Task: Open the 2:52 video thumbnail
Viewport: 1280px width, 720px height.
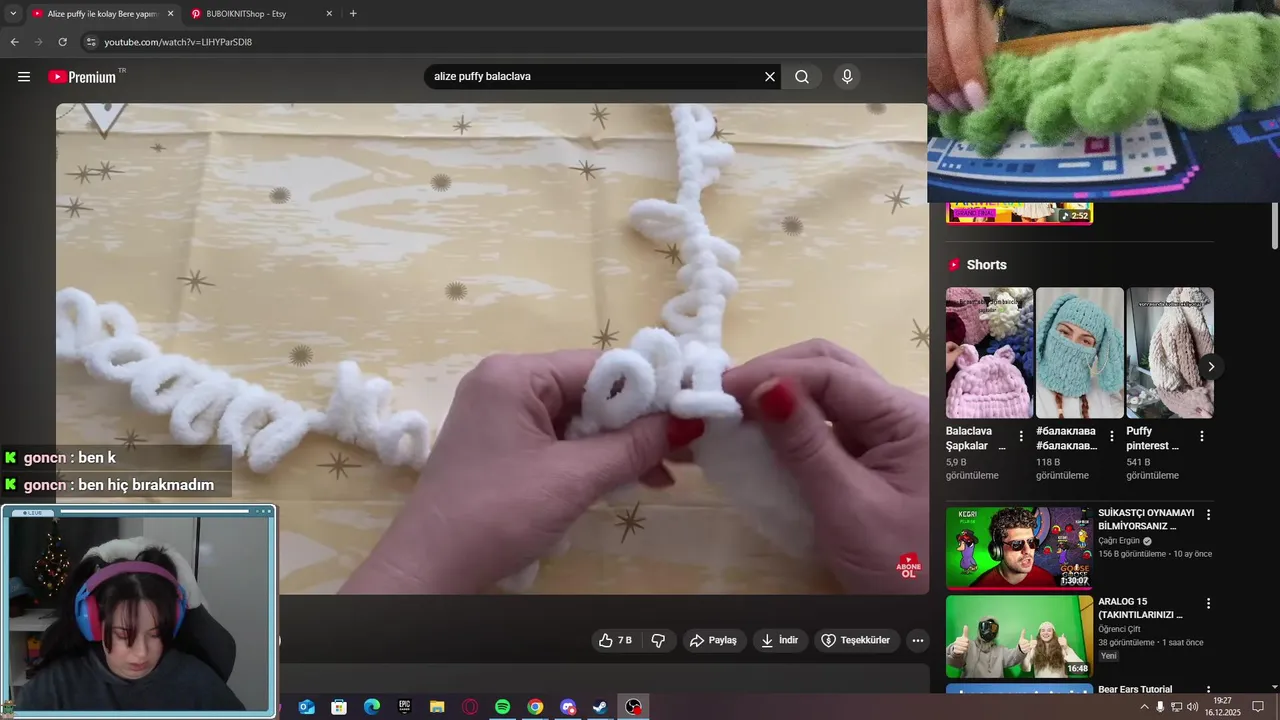Action: point(1019,213)
